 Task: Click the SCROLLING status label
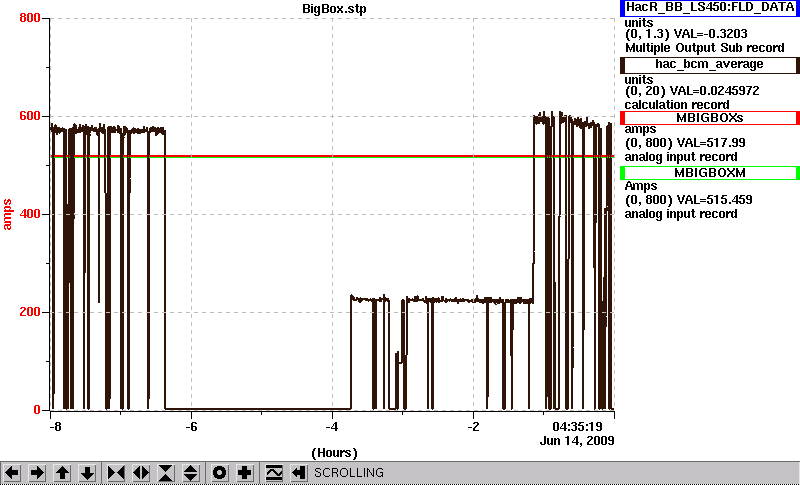[348, 473]
